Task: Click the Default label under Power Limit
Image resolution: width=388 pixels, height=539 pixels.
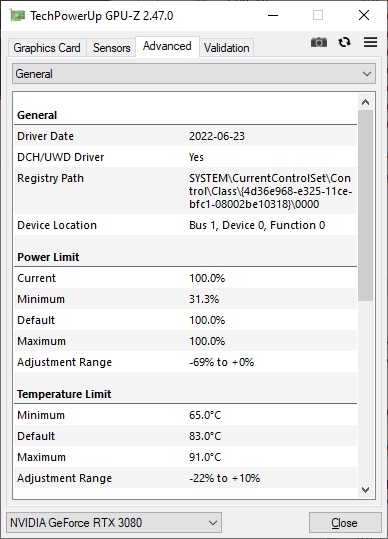Action: [36, 320]
